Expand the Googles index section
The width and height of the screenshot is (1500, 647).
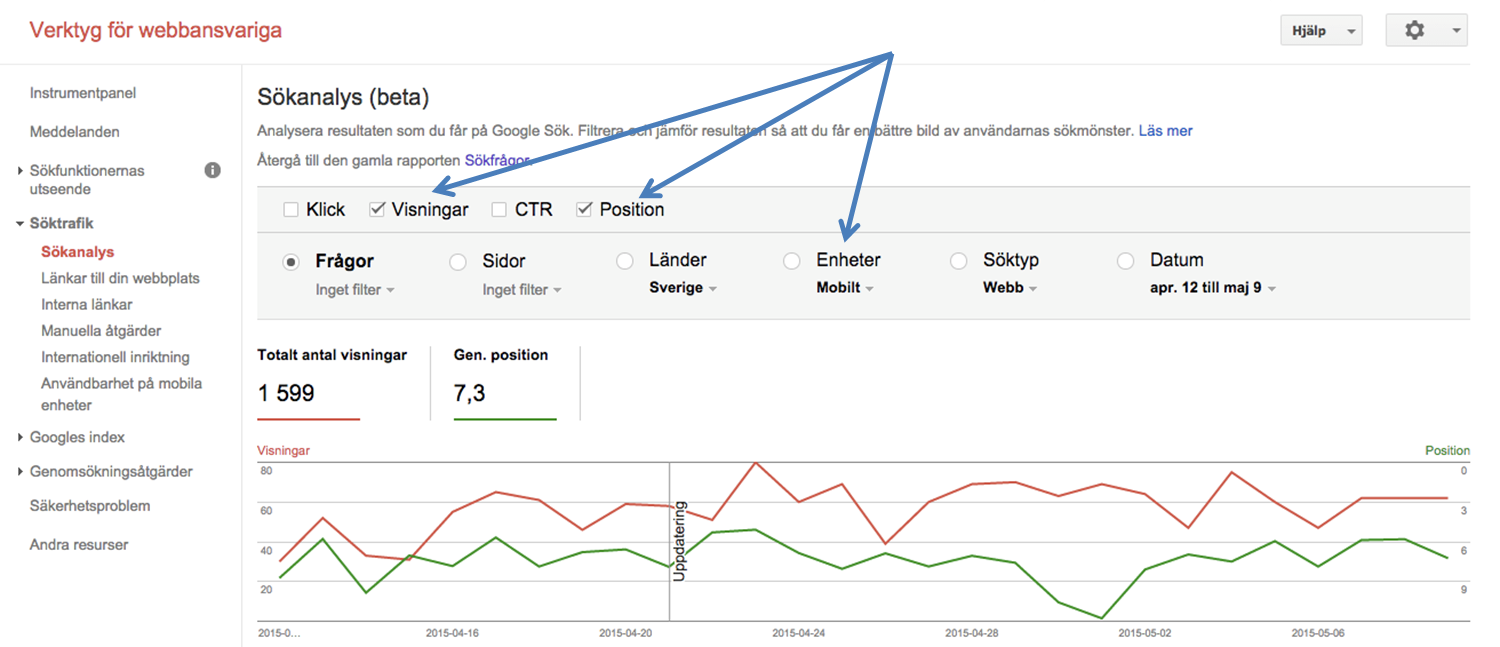[21, 438]
